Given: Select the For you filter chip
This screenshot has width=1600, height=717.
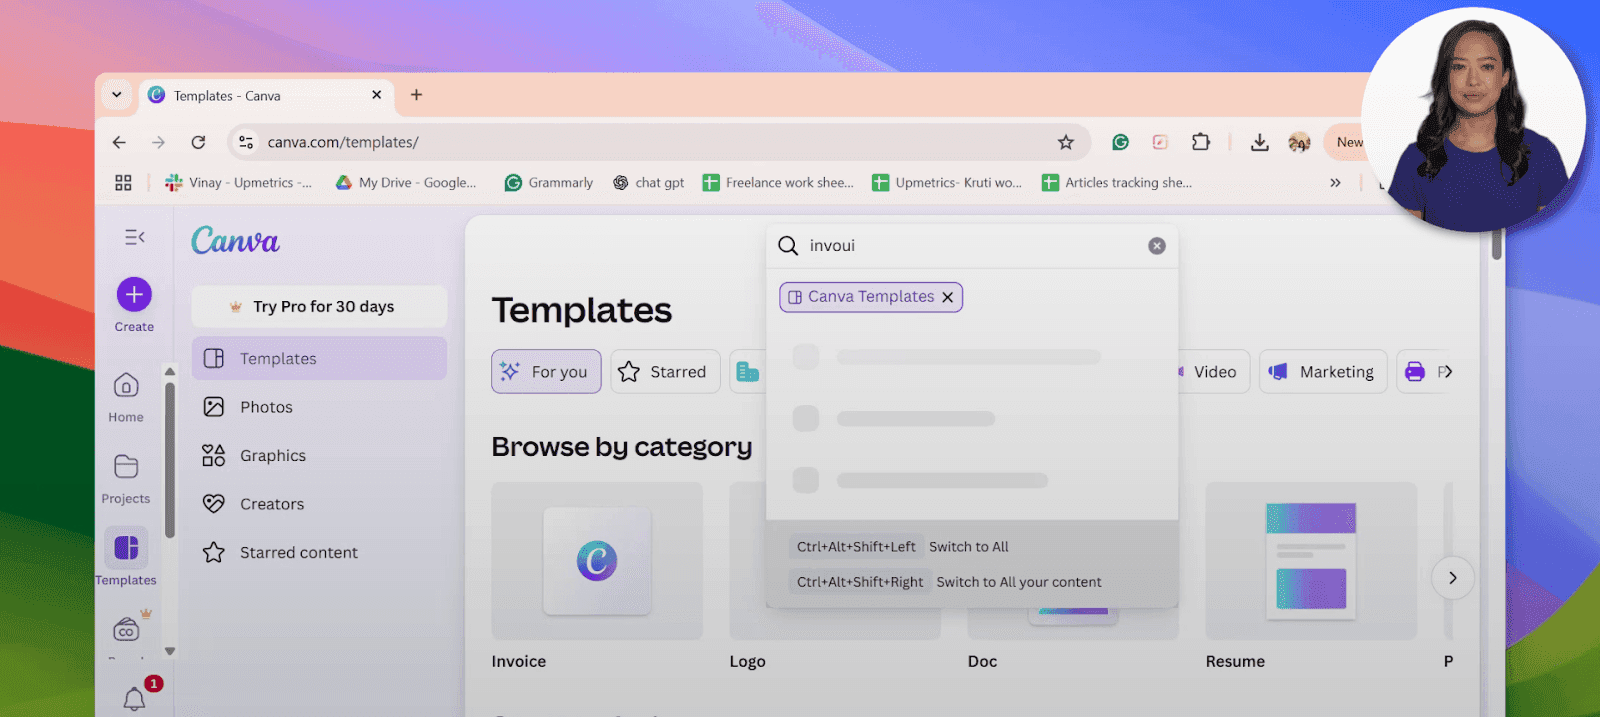Looking at the screenshot, I should [x=546, y=371].
